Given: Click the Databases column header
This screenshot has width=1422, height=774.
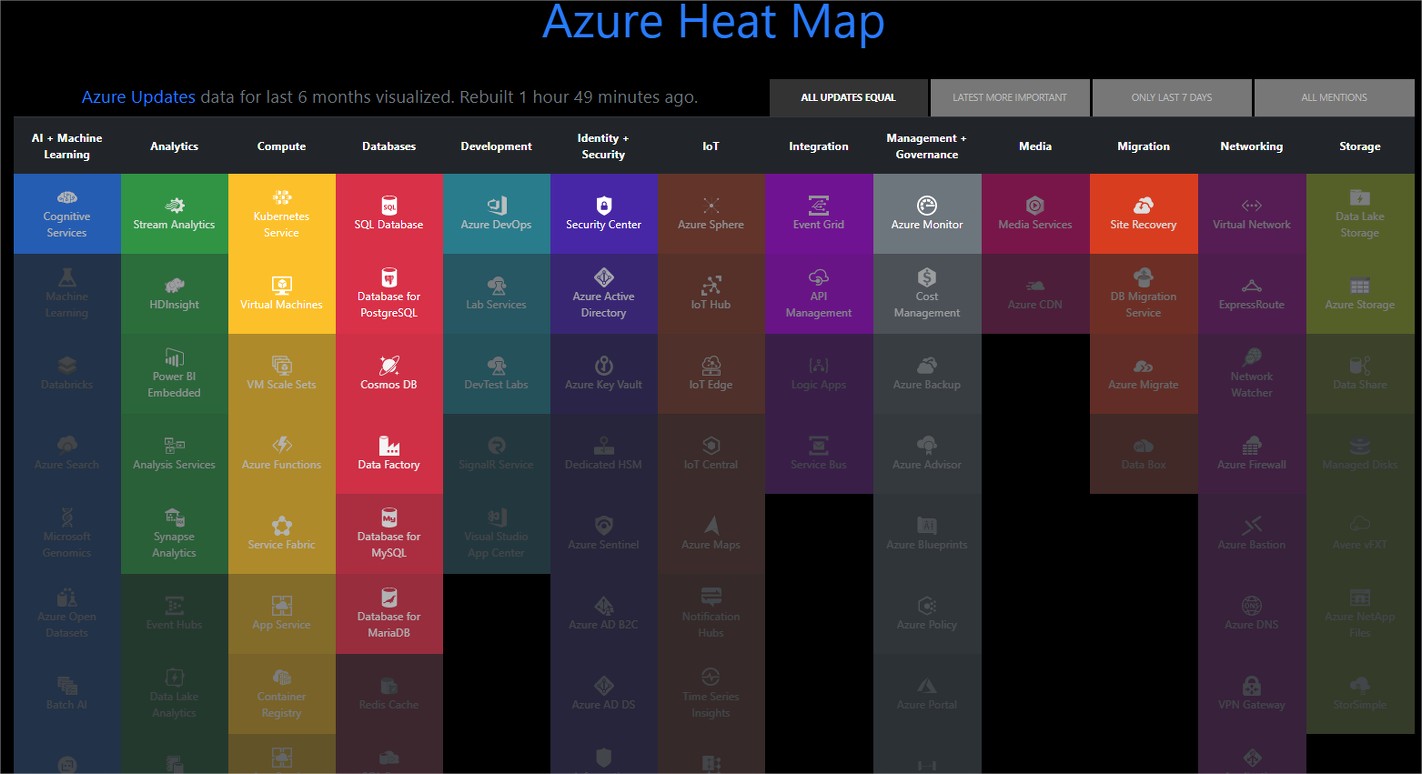Looking at the screenshot, I should point(389,146).
